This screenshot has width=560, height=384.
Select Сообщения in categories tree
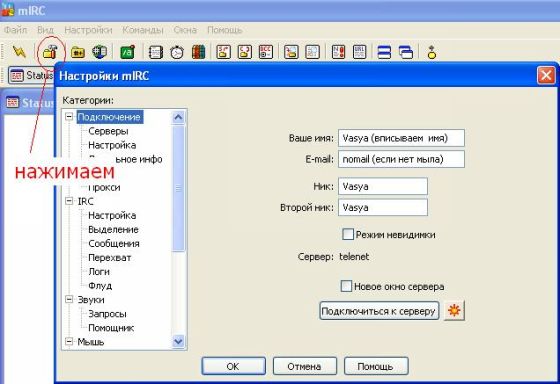click(x=114, y=243)
